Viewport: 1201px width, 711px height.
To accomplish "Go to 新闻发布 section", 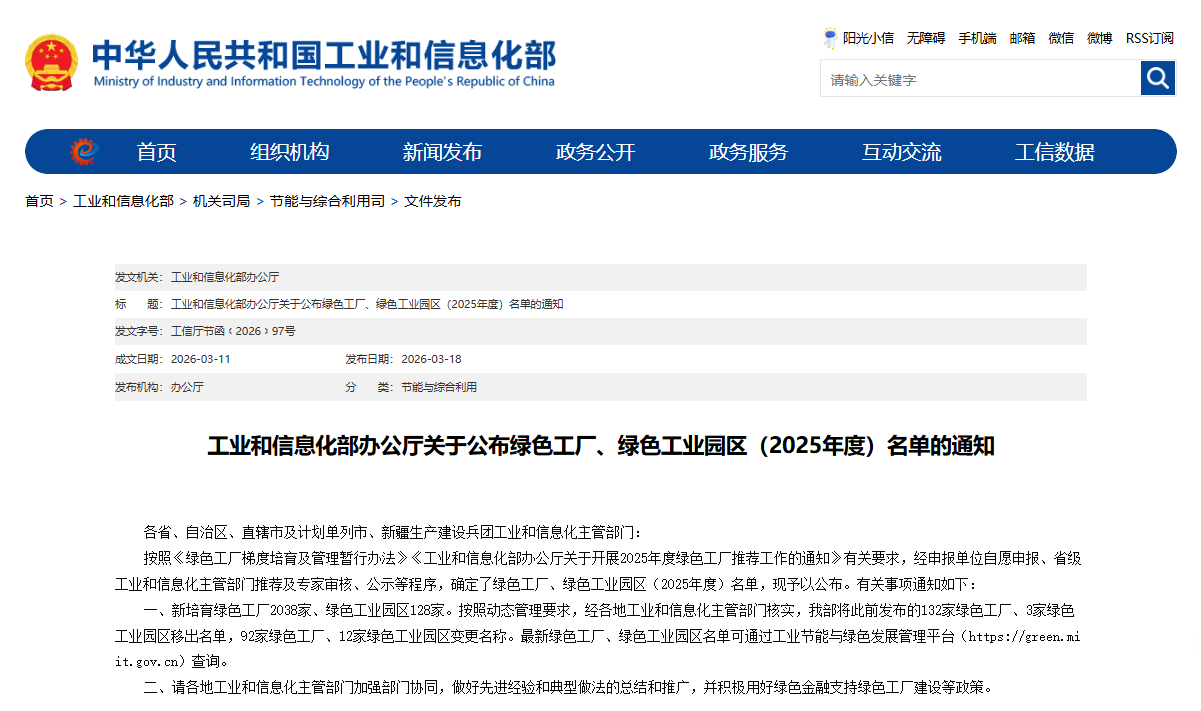I will [442, 152].
